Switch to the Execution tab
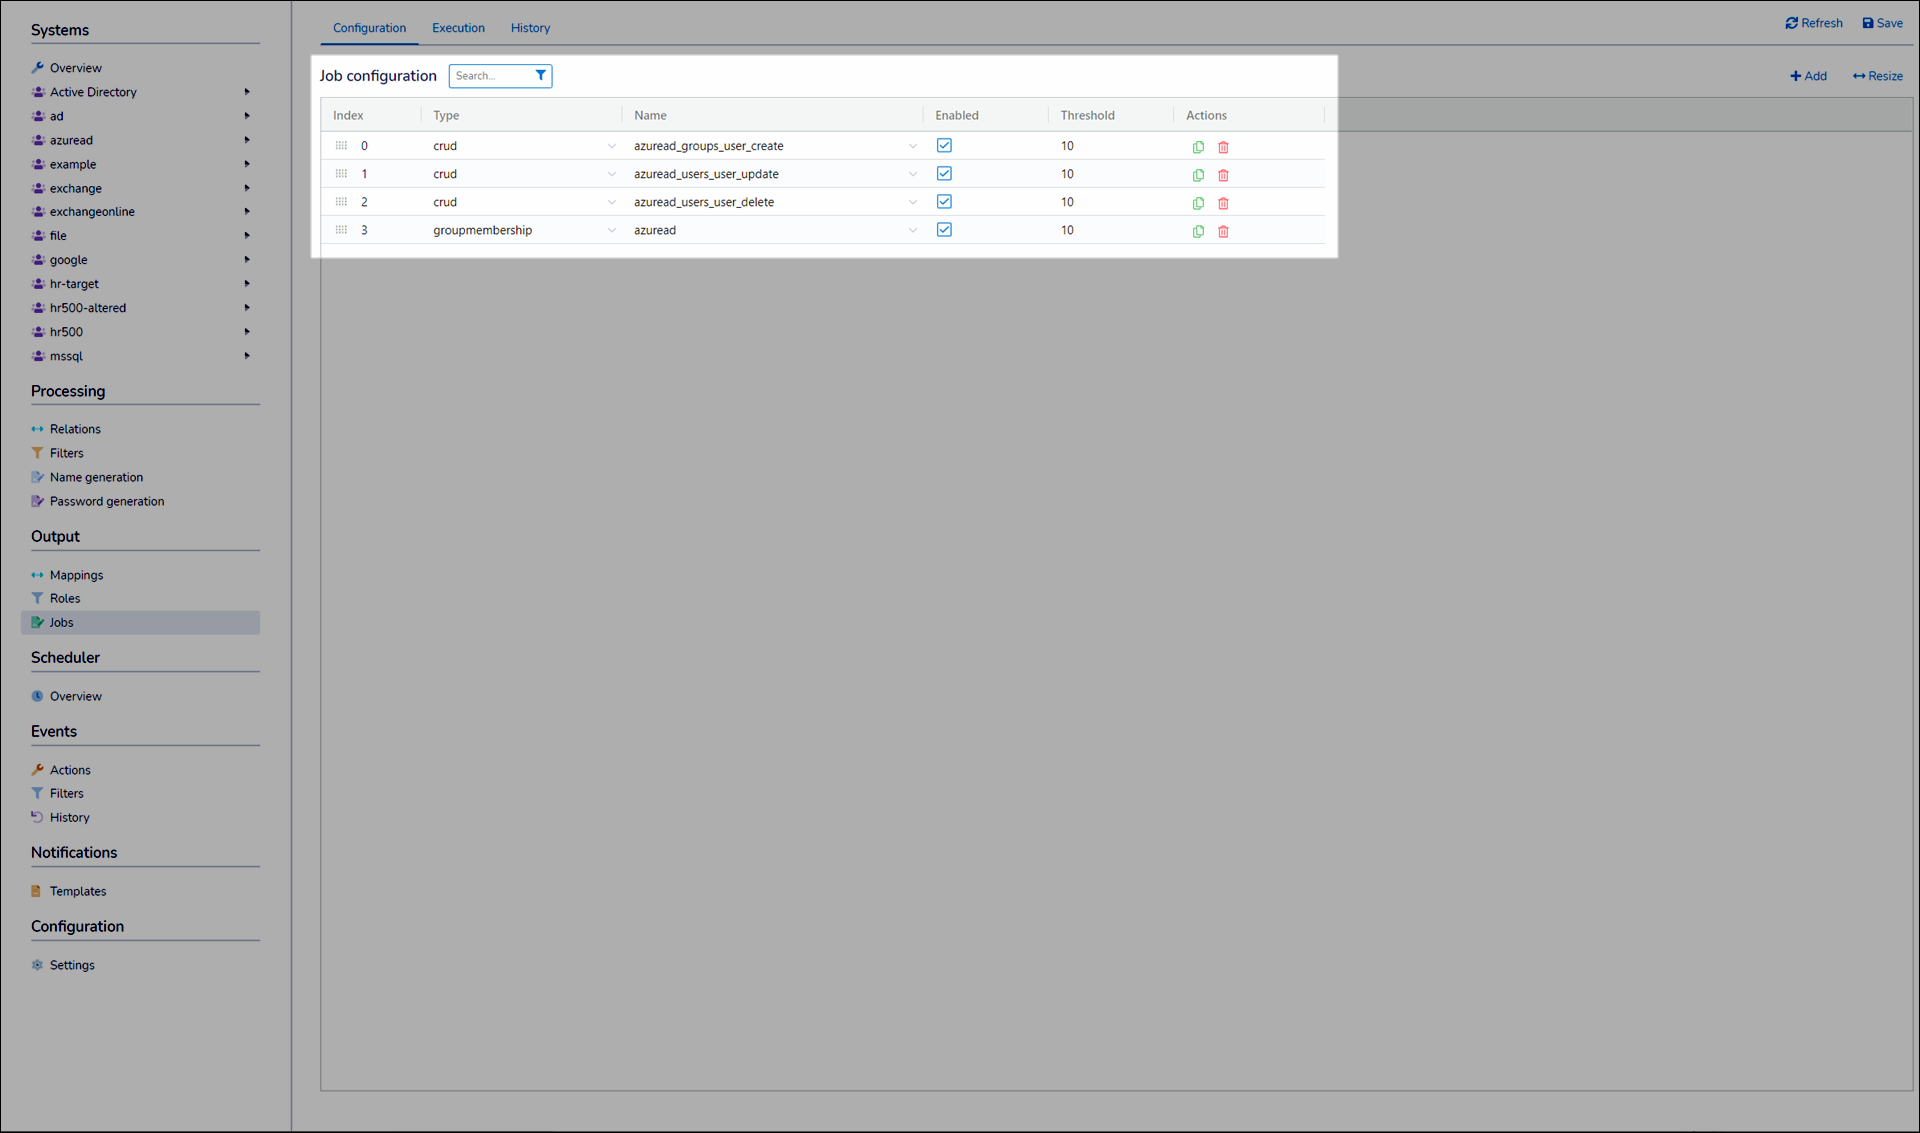This screenshot has height=1133, width=1920. click(458, 28)
